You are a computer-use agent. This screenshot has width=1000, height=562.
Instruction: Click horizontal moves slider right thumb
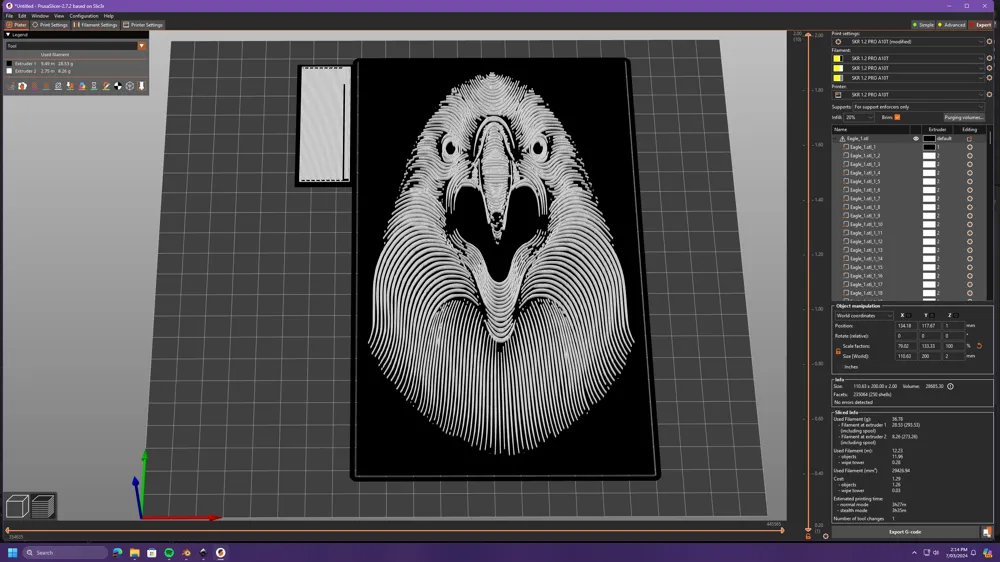click(783, 531)
